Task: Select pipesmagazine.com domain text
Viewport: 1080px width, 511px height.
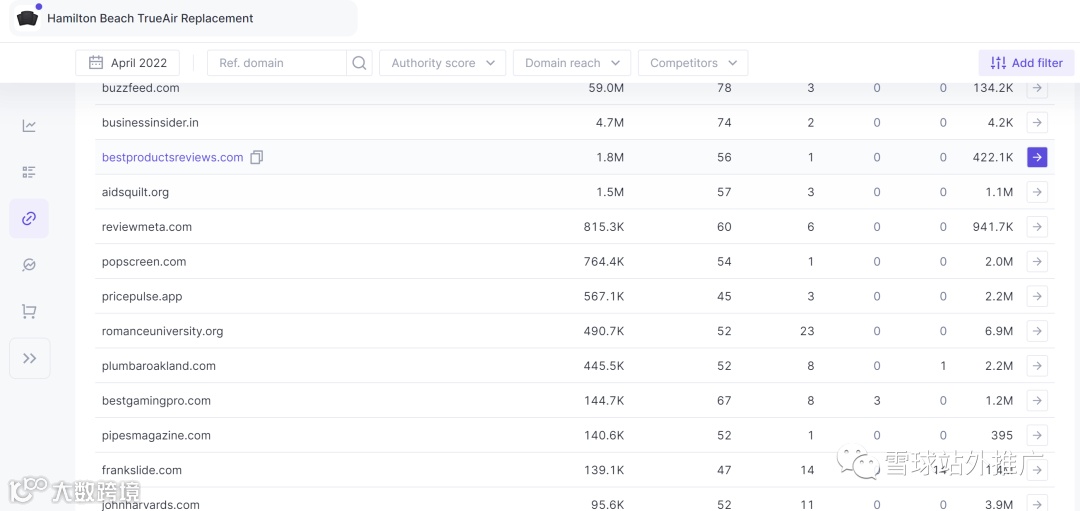Action: pos(156,435)
